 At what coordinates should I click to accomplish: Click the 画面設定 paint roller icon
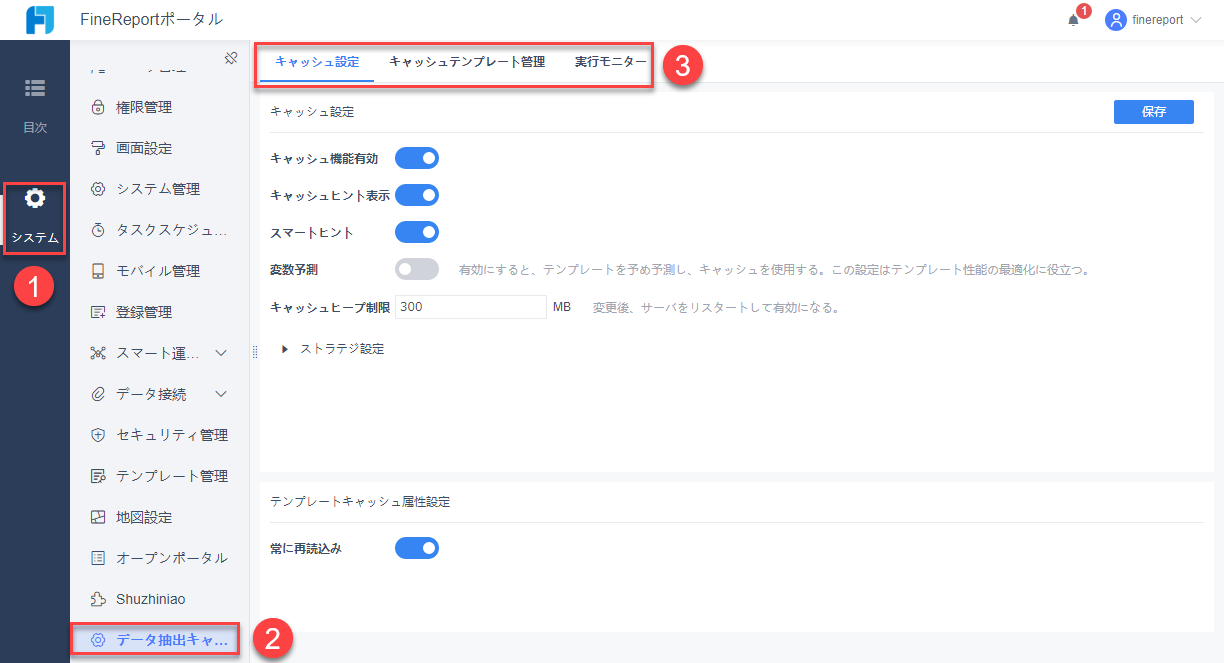coord(98,148)
